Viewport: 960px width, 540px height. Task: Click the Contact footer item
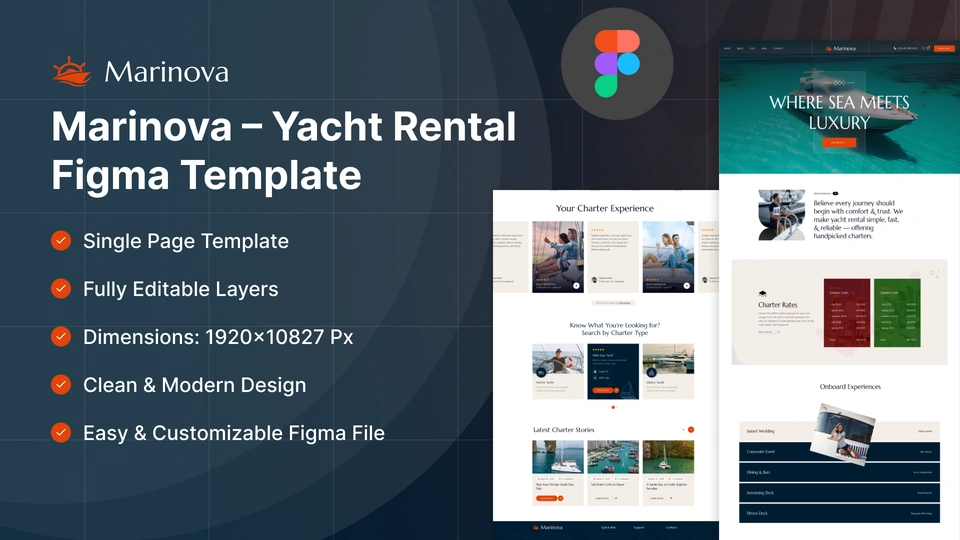tap(672, 527)
